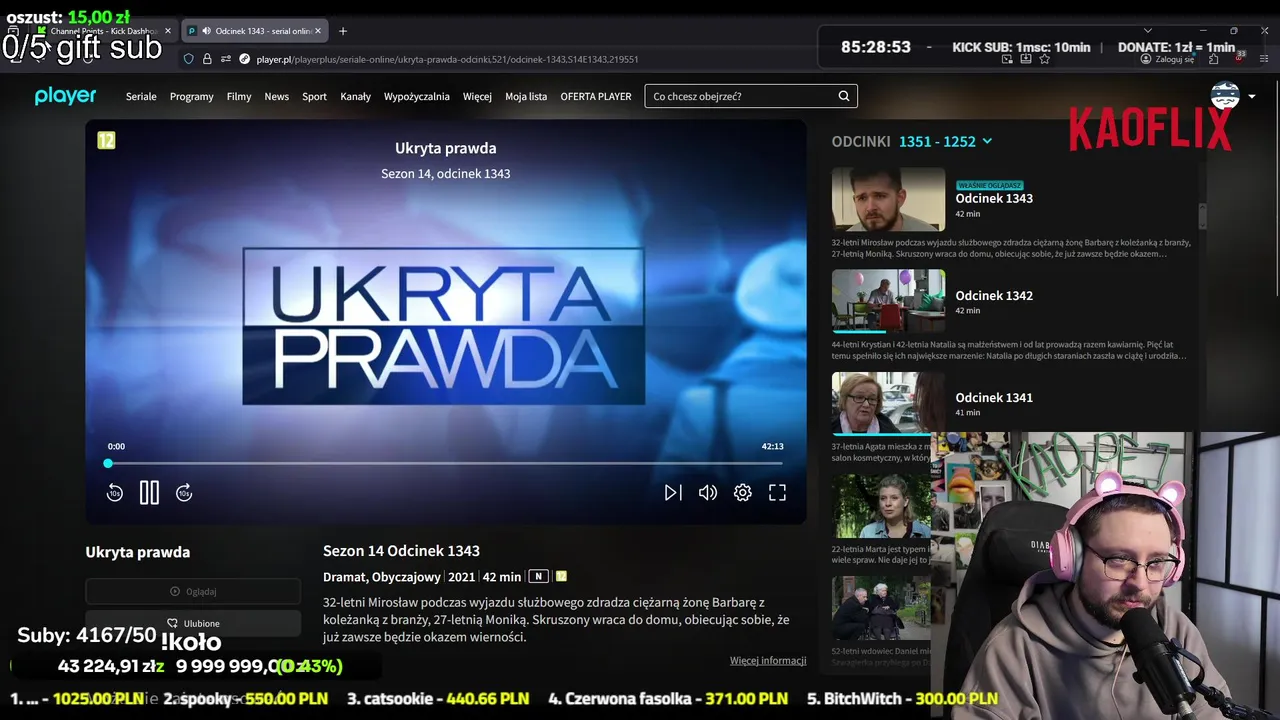Enter fullscreen mode
Image resolution: width=1280 pixels, height=720 pixels.
pos(777,492)
